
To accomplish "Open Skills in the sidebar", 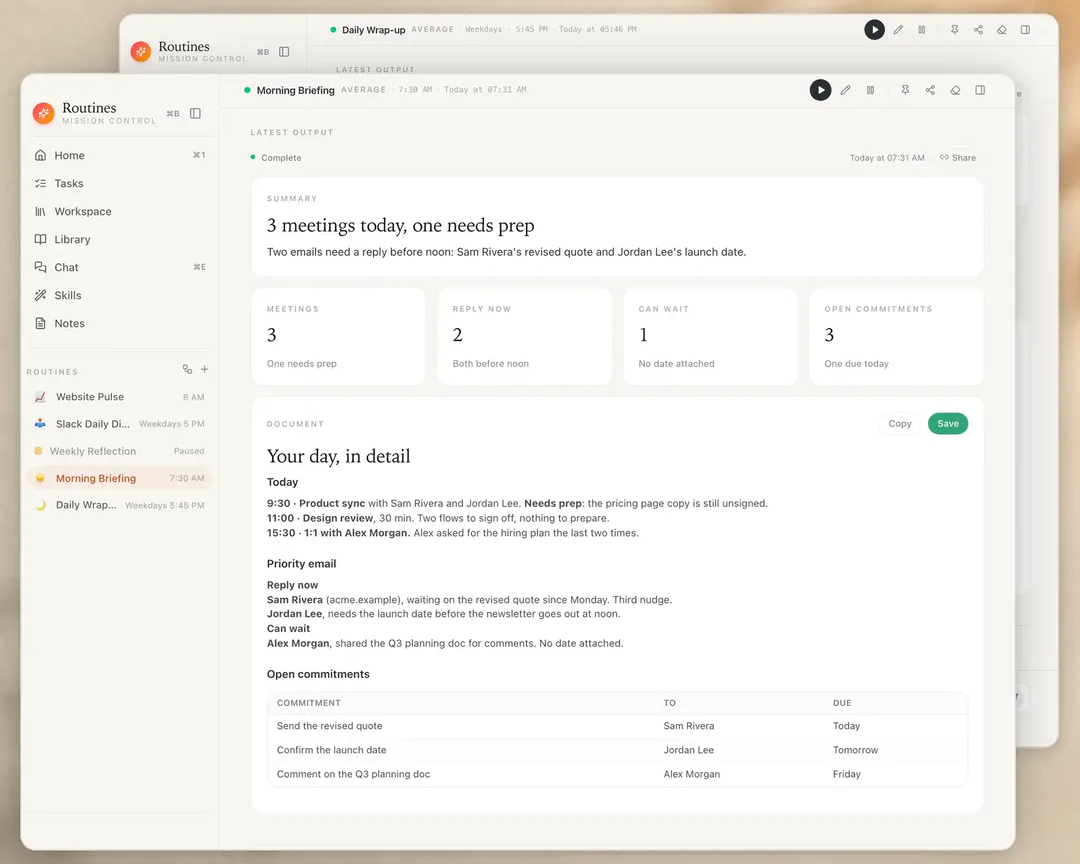I will click(x=120, y=295).
